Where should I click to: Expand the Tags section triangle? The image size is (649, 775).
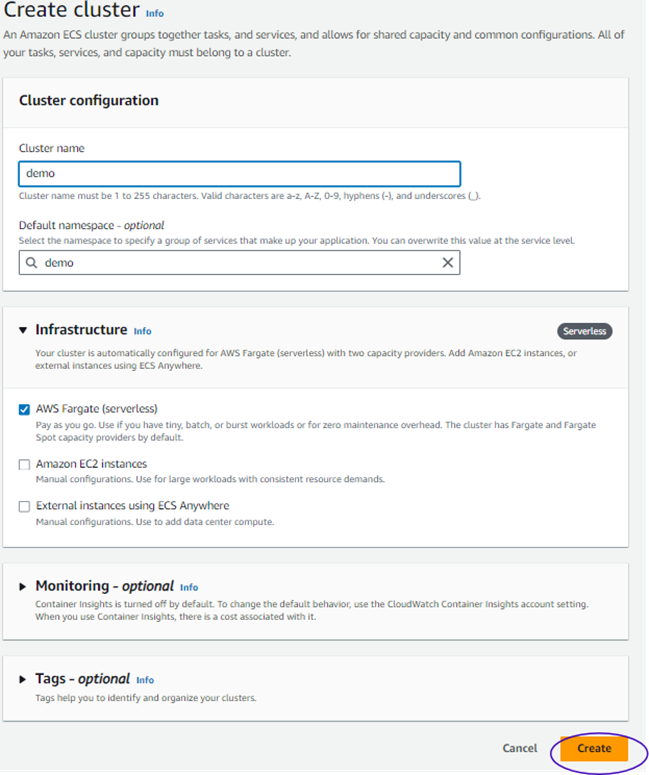pos(23,680)
